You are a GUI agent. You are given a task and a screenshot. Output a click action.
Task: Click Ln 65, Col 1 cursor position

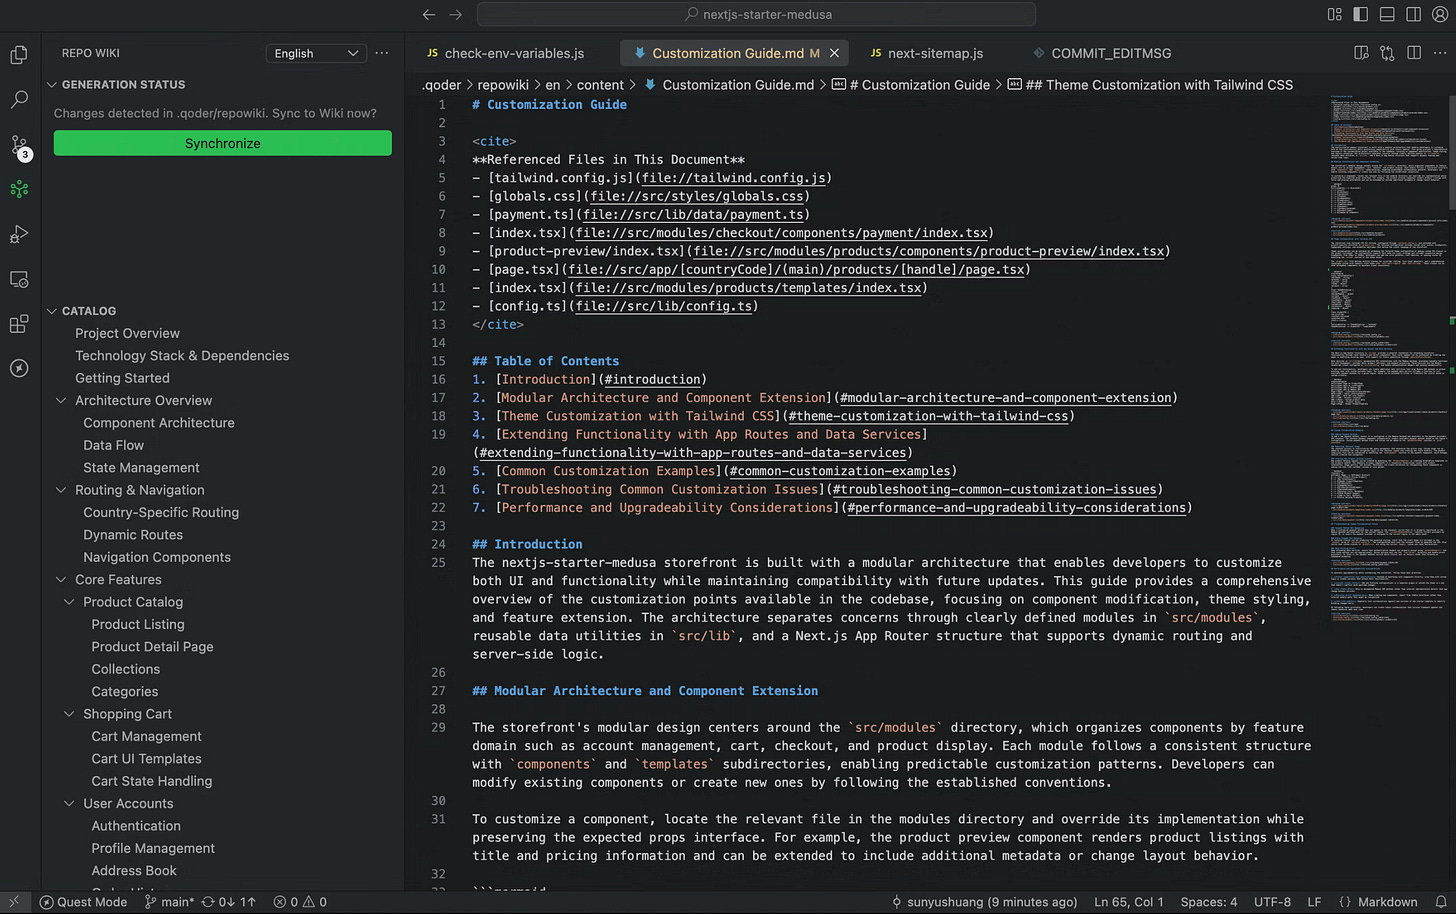[x=1129, y=901]
